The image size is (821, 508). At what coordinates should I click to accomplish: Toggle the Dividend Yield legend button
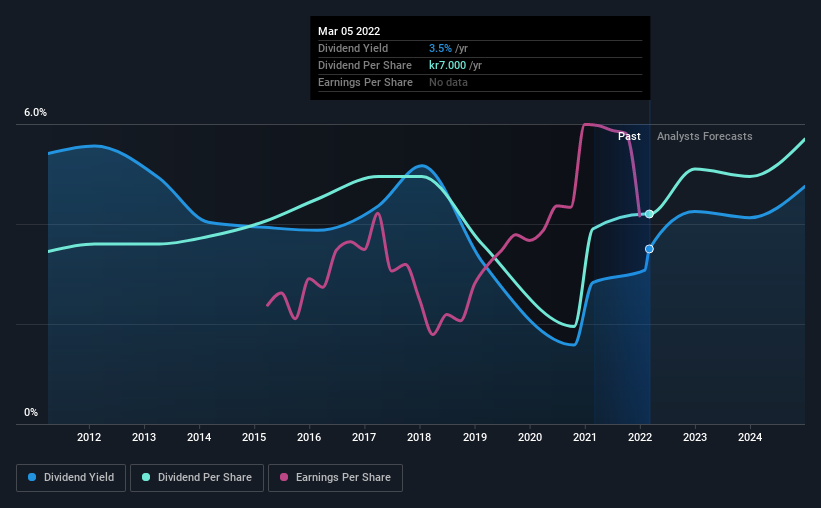pyautogui.click(x=71, y=478)
